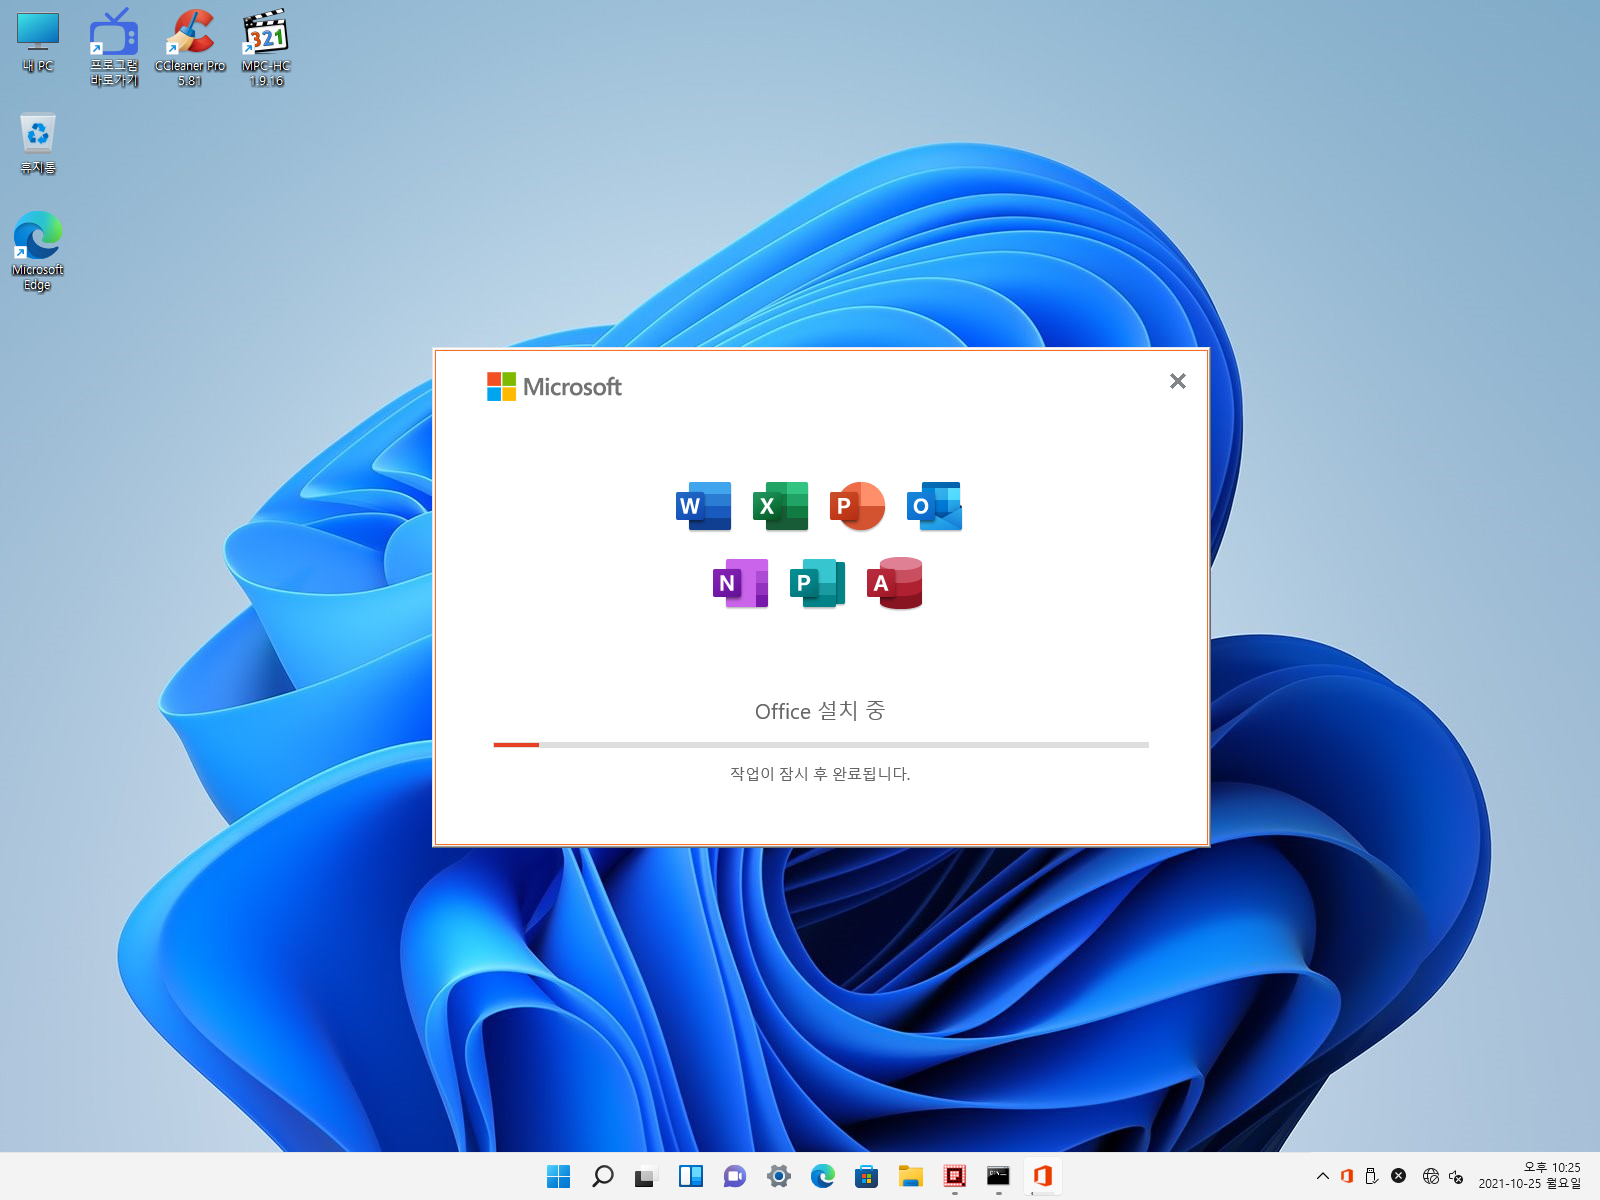Open Task View on the taskbar

(646, 1177)
